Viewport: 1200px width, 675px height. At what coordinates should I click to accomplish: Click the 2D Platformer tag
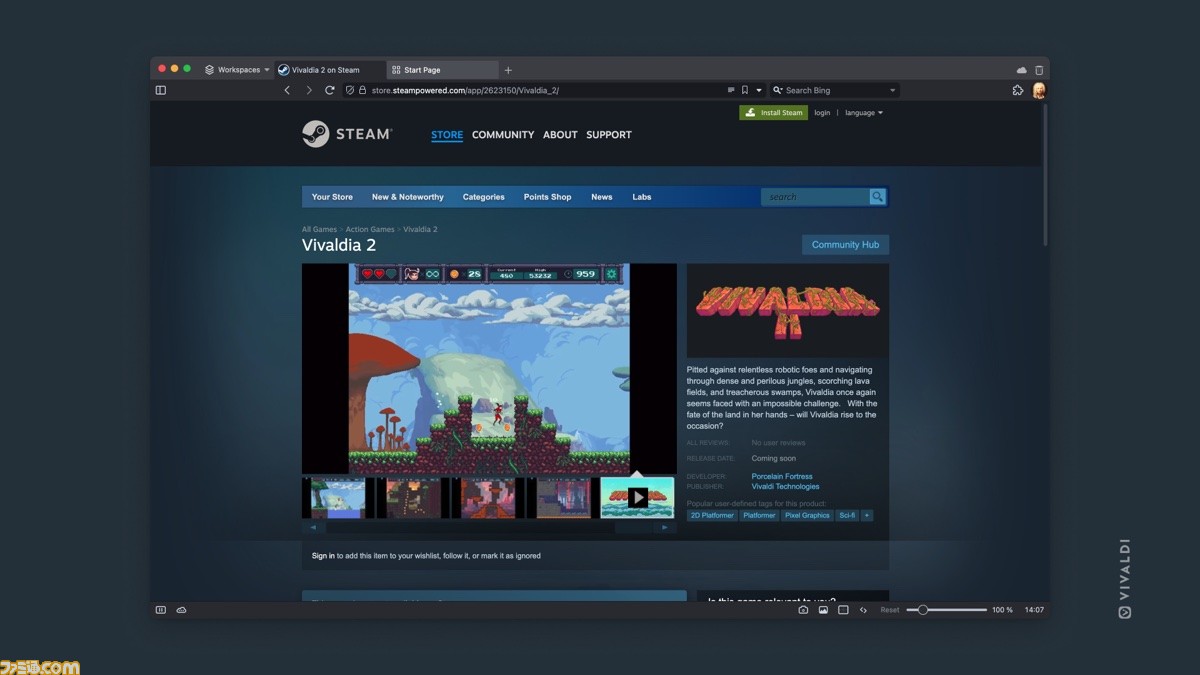pos(712,516)
